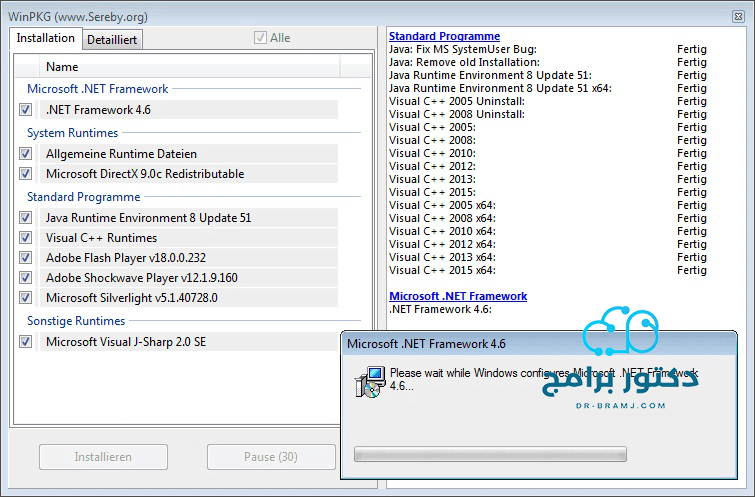
Task: Select the Microsoft DirectX 9.0c Redistributable row
Action: coord(189,173)
